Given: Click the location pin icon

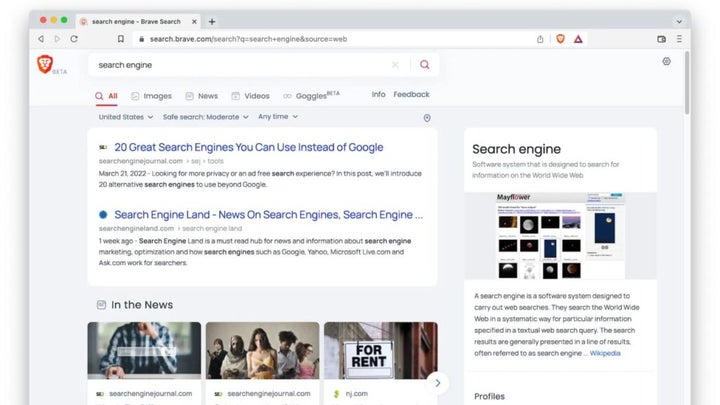Looking at the screenshot, I should (x=427, y=118).
